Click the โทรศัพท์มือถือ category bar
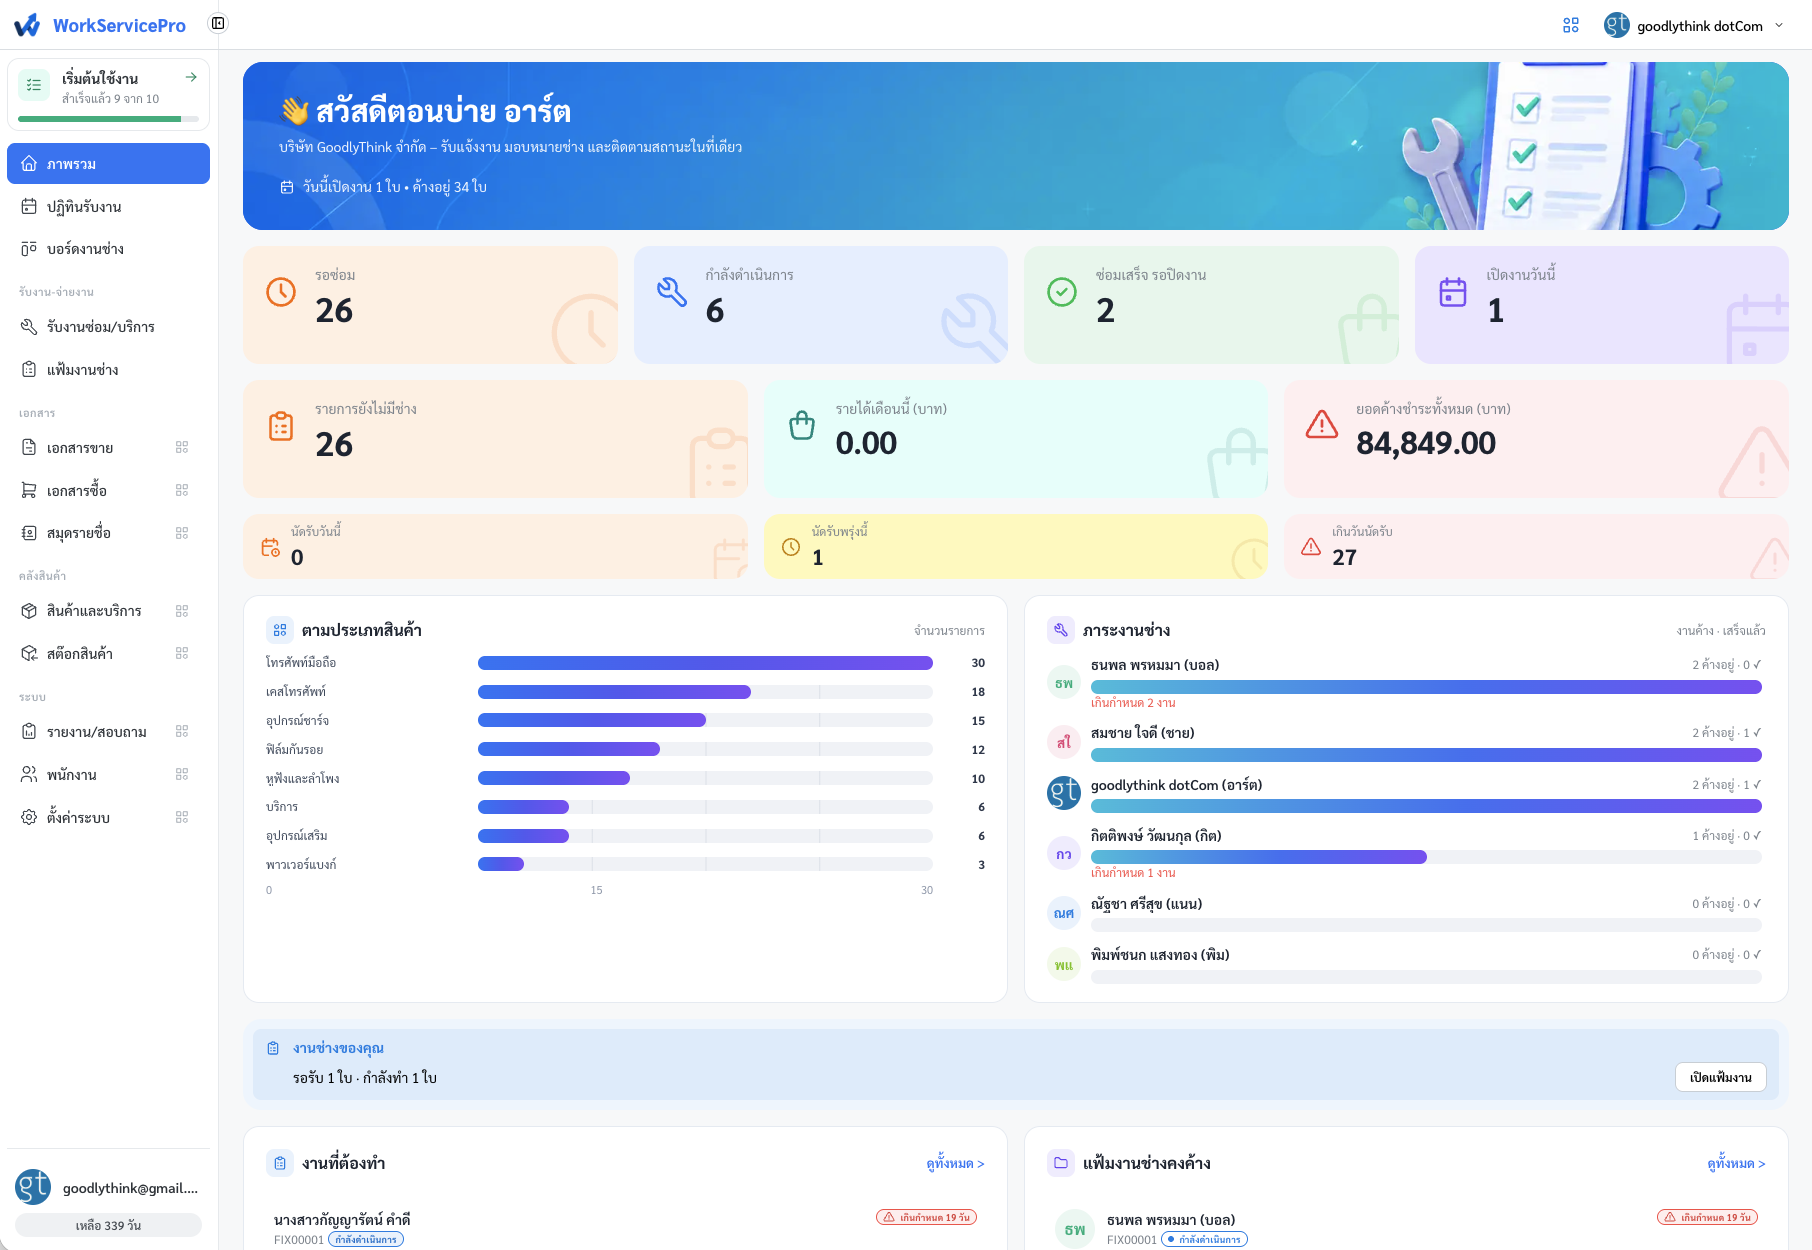 [x=705, y=663]
